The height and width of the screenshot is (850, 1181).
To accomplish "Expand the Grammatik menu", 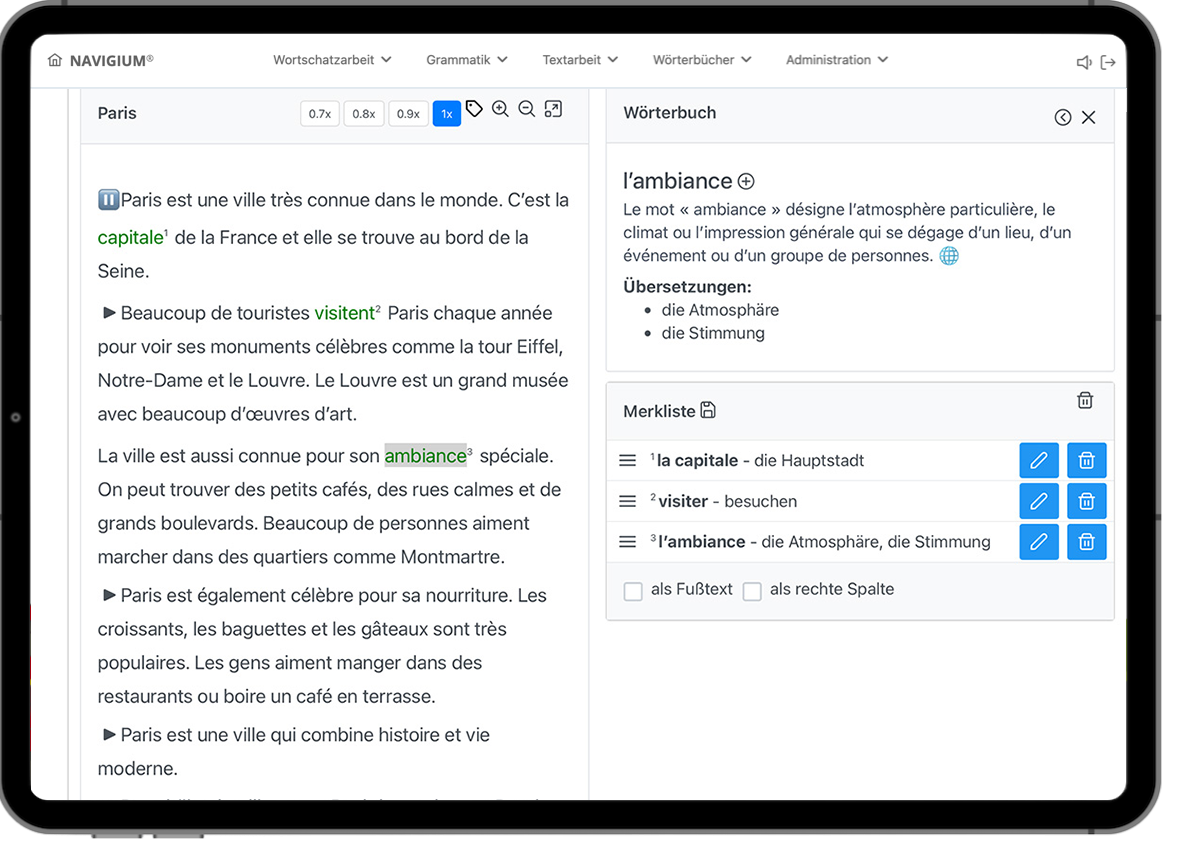I will [467, 59].
